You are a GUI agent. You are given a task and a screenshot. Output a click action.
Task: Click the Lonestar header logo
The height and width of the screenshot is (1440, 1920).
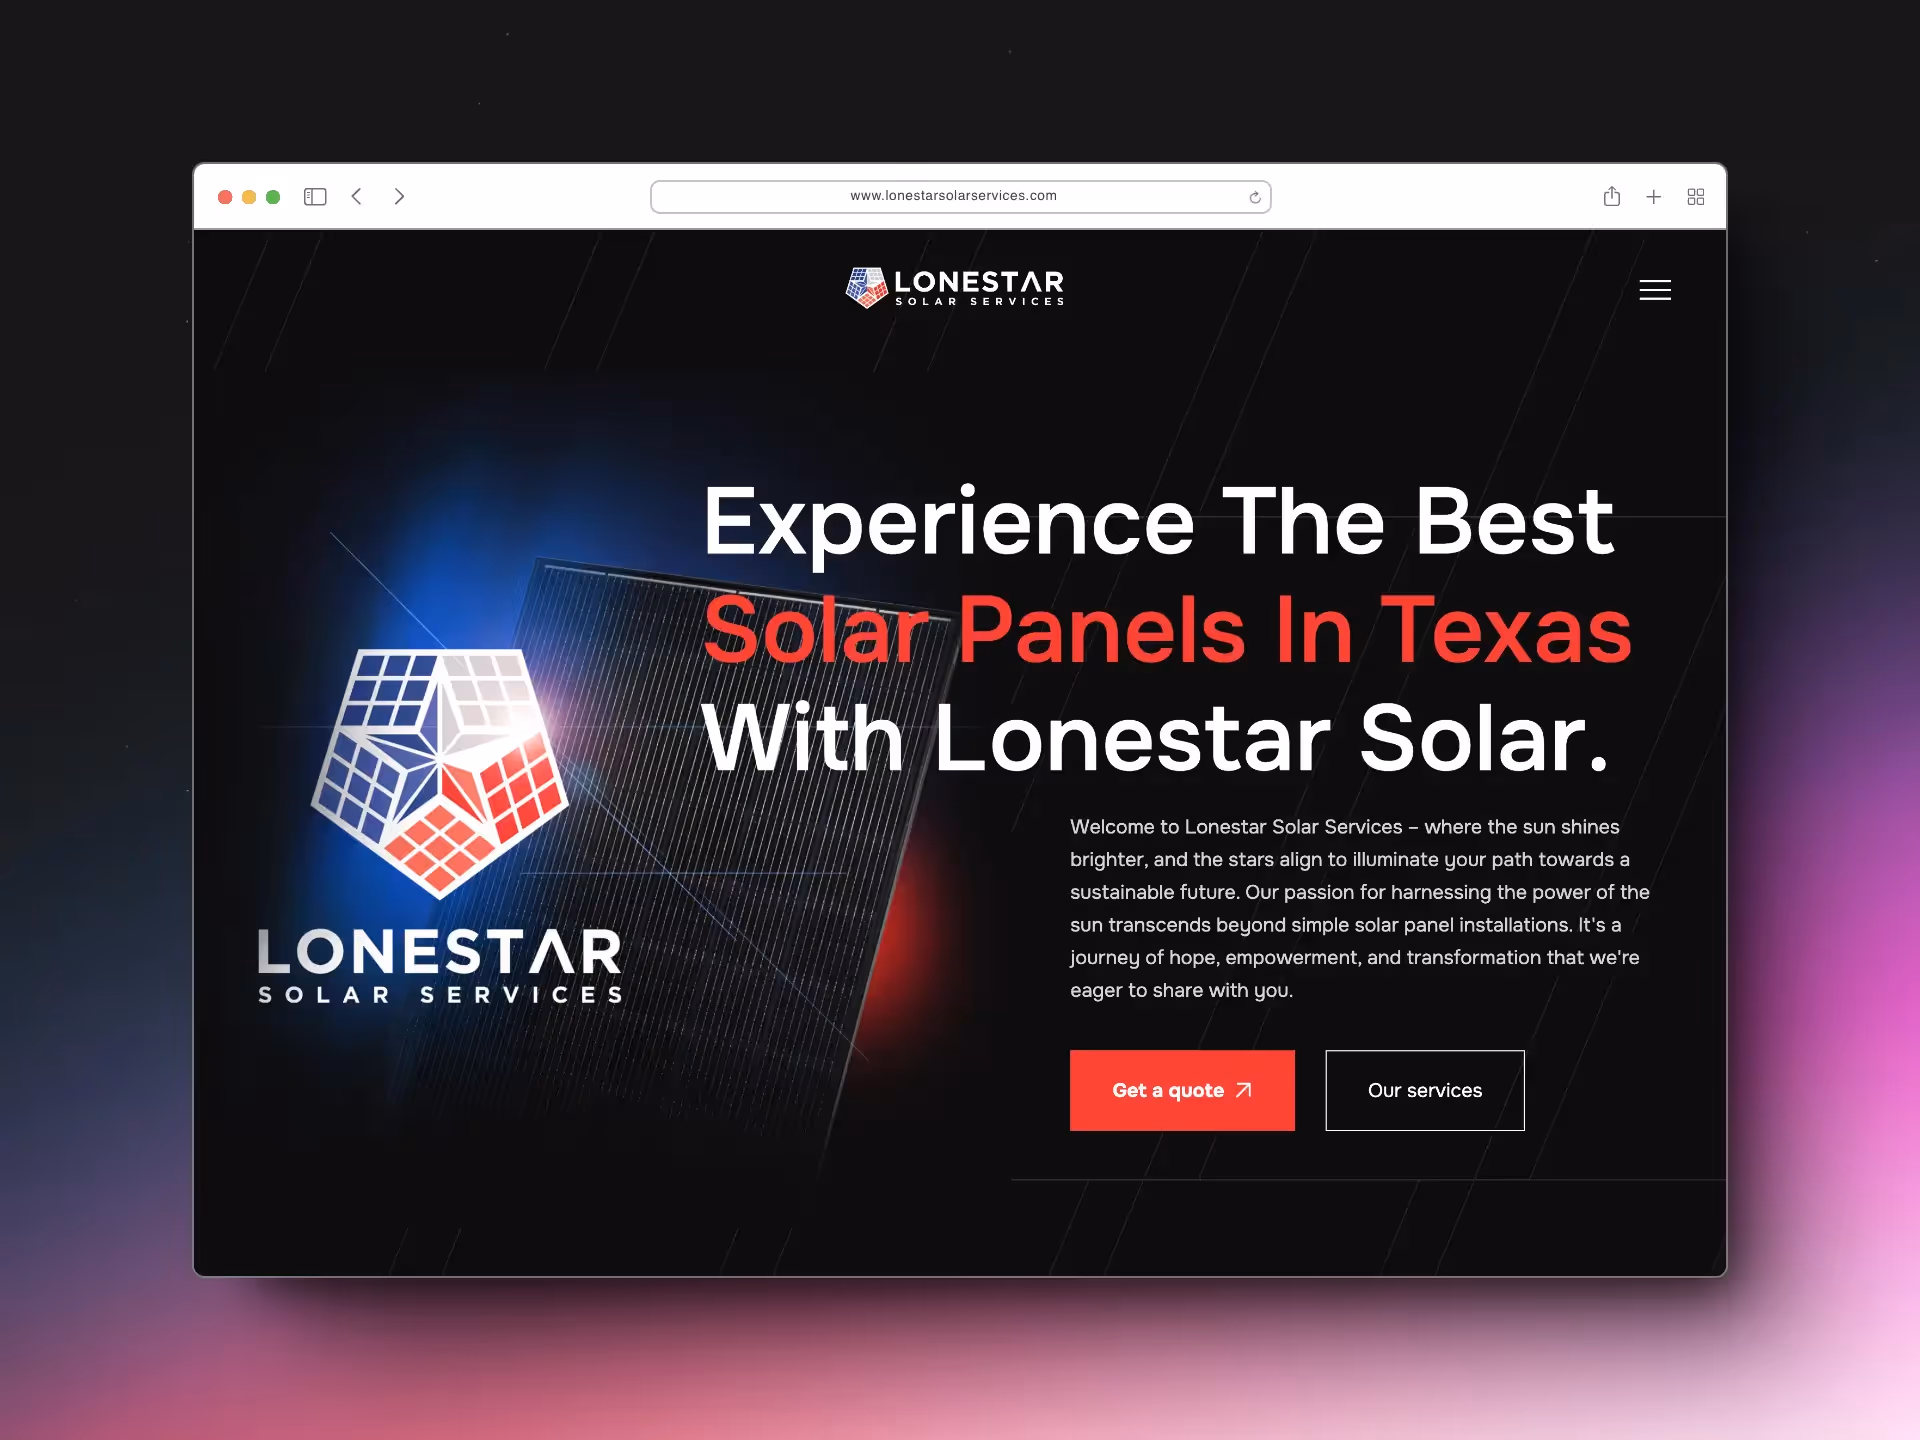(x=955, y=287)
